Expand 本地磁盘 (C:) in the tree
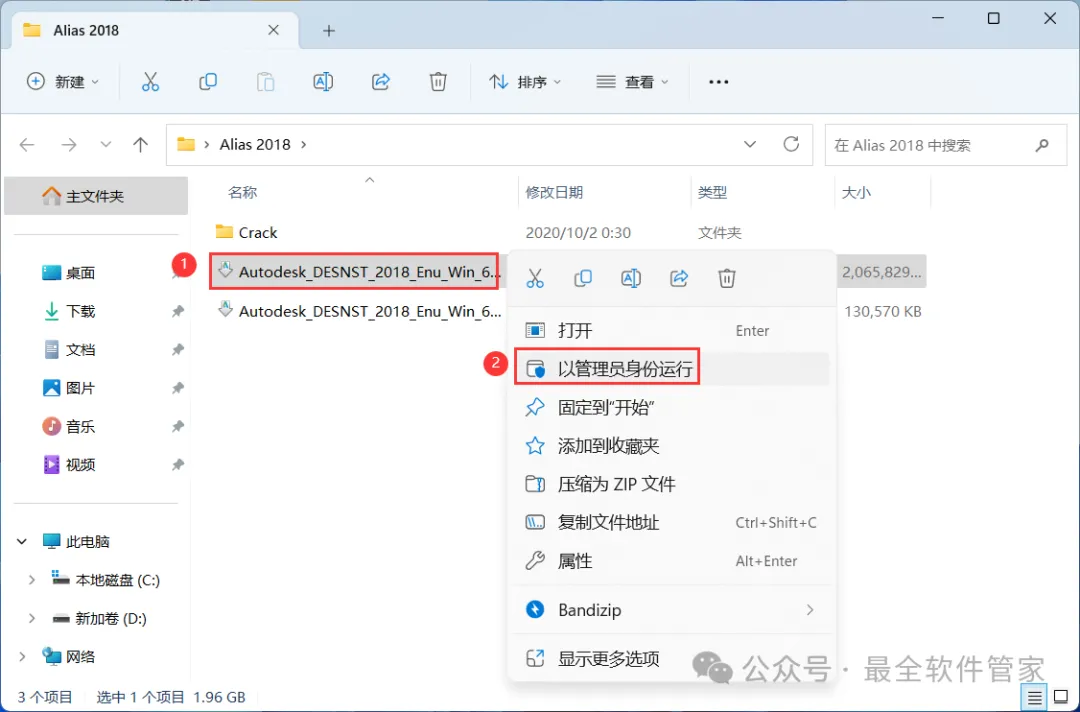This screenshot has height=712, width=1080. pyautogui.click(x=32, y=580)
